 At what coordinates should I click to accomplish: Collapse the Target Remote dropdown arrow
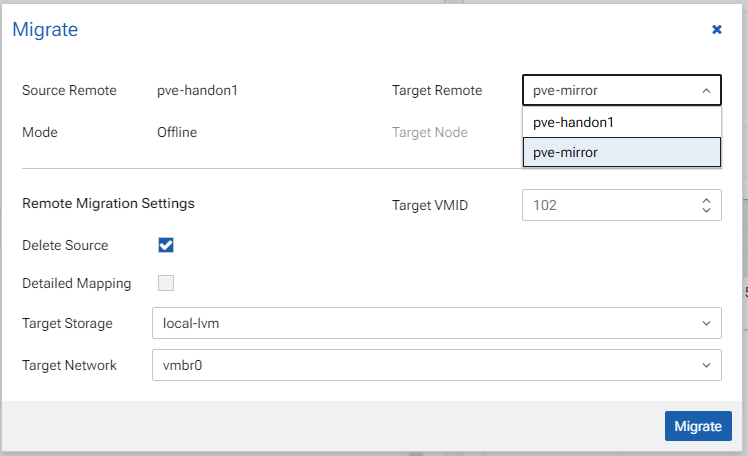tap(706, 91)
